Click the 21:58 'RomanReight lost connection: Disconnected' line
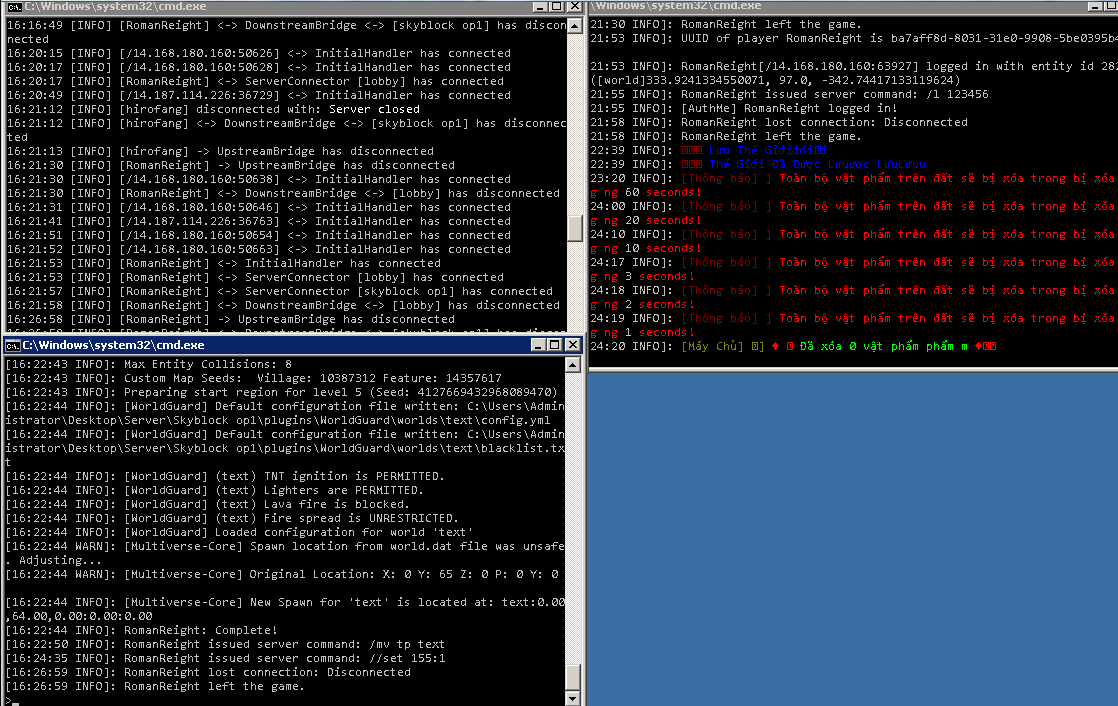The image size is (1118, 706). 779,123
